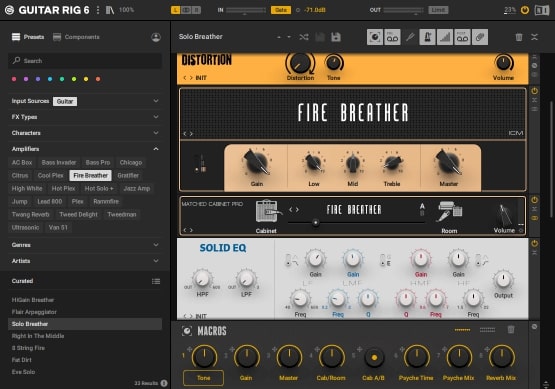Select the Tweed Delight amplifier tag

[78, 214]
